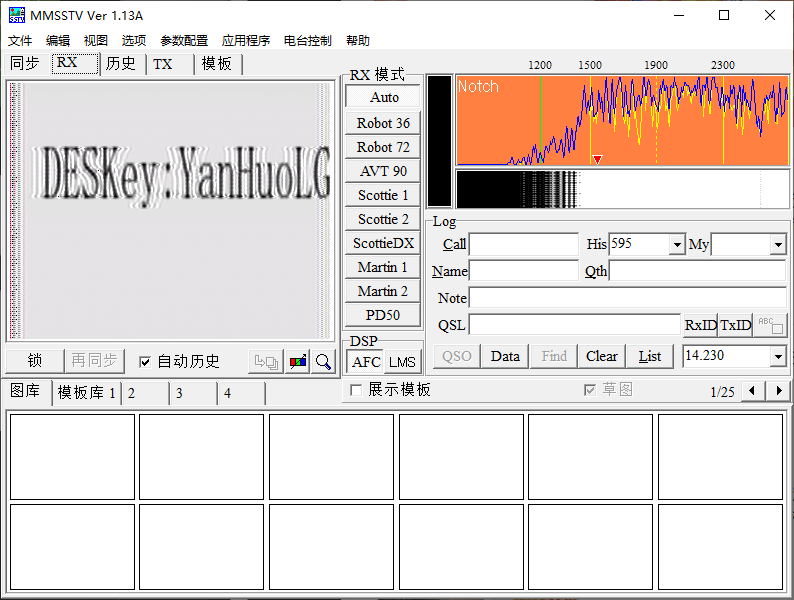
Task: Click the Find button
Action: click(x=553, y=356)
